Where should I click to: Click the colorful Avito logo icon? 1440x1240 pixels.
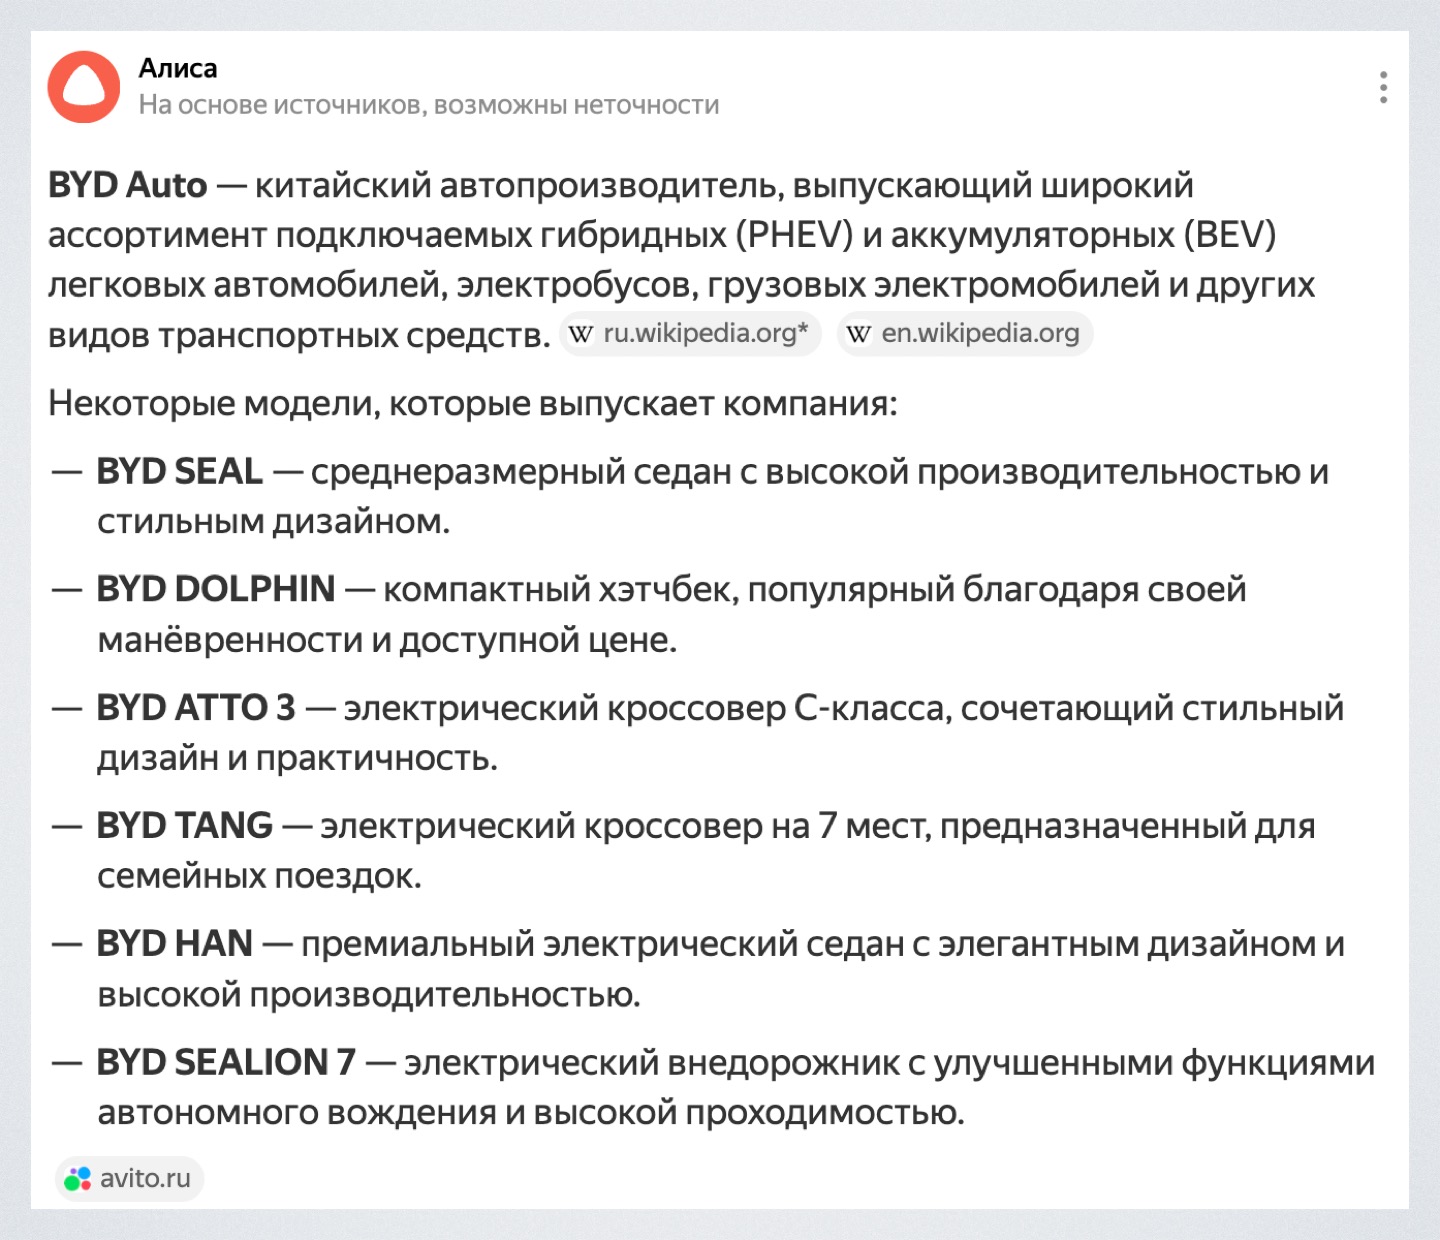click(x=78, y=1179)
